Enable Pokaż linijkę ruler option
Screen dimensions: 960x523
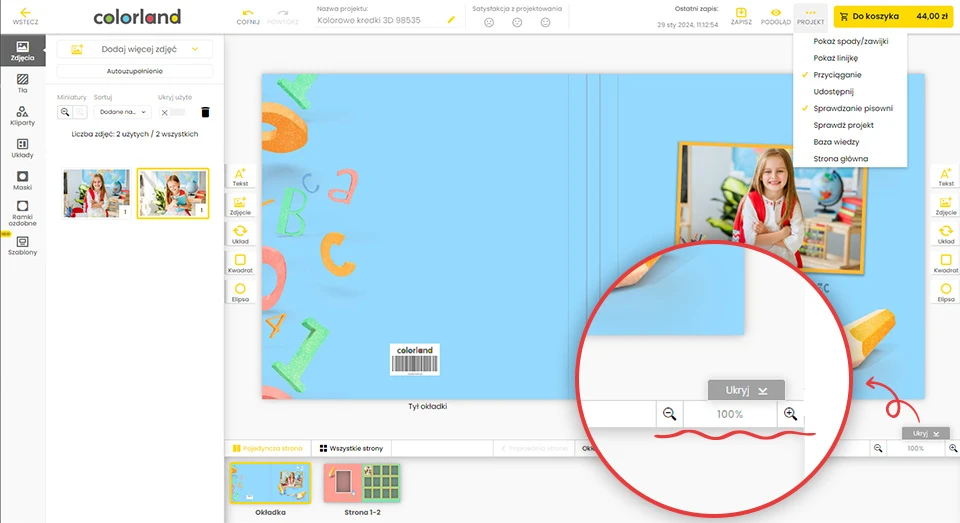[x=835, y=58]
